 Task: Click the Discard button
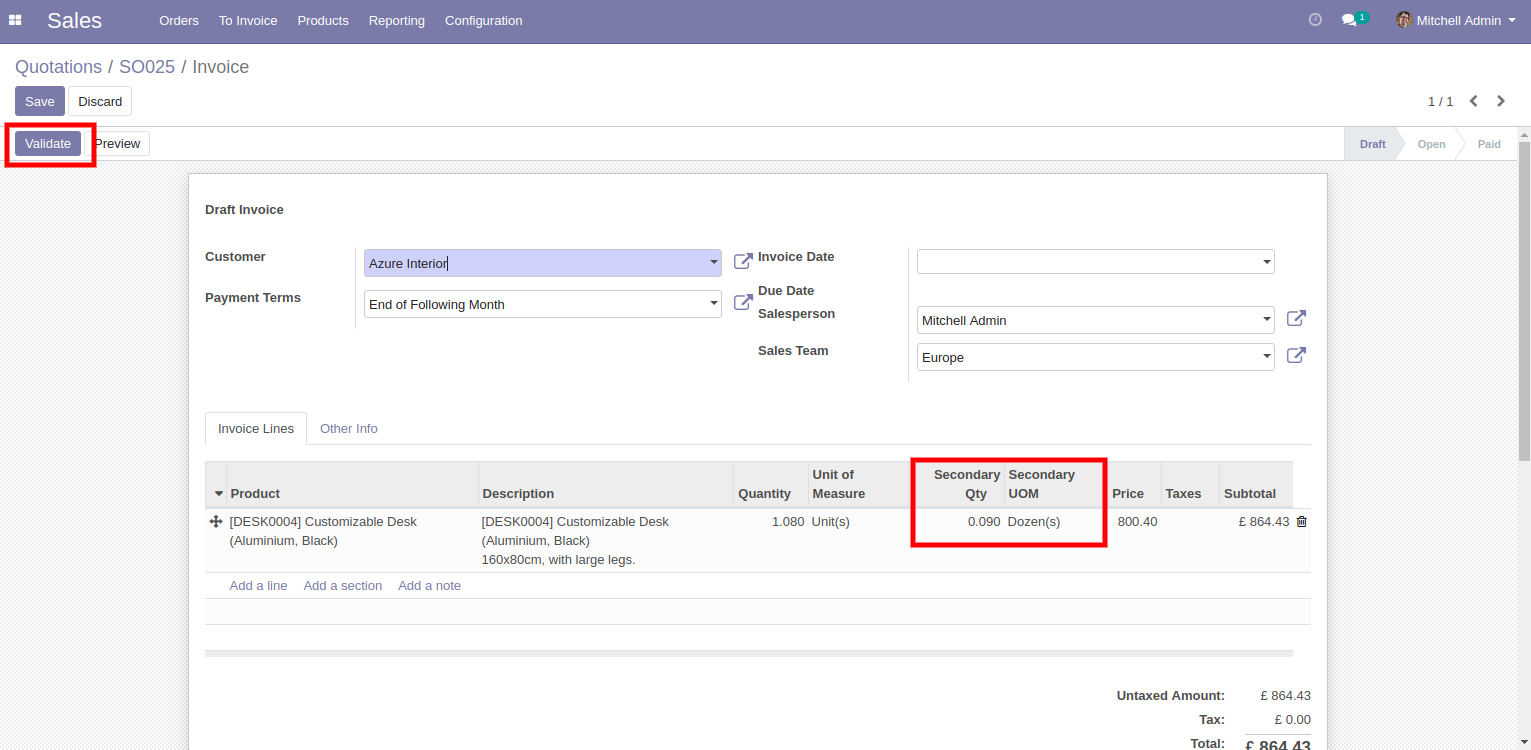(x=100, y=101)
